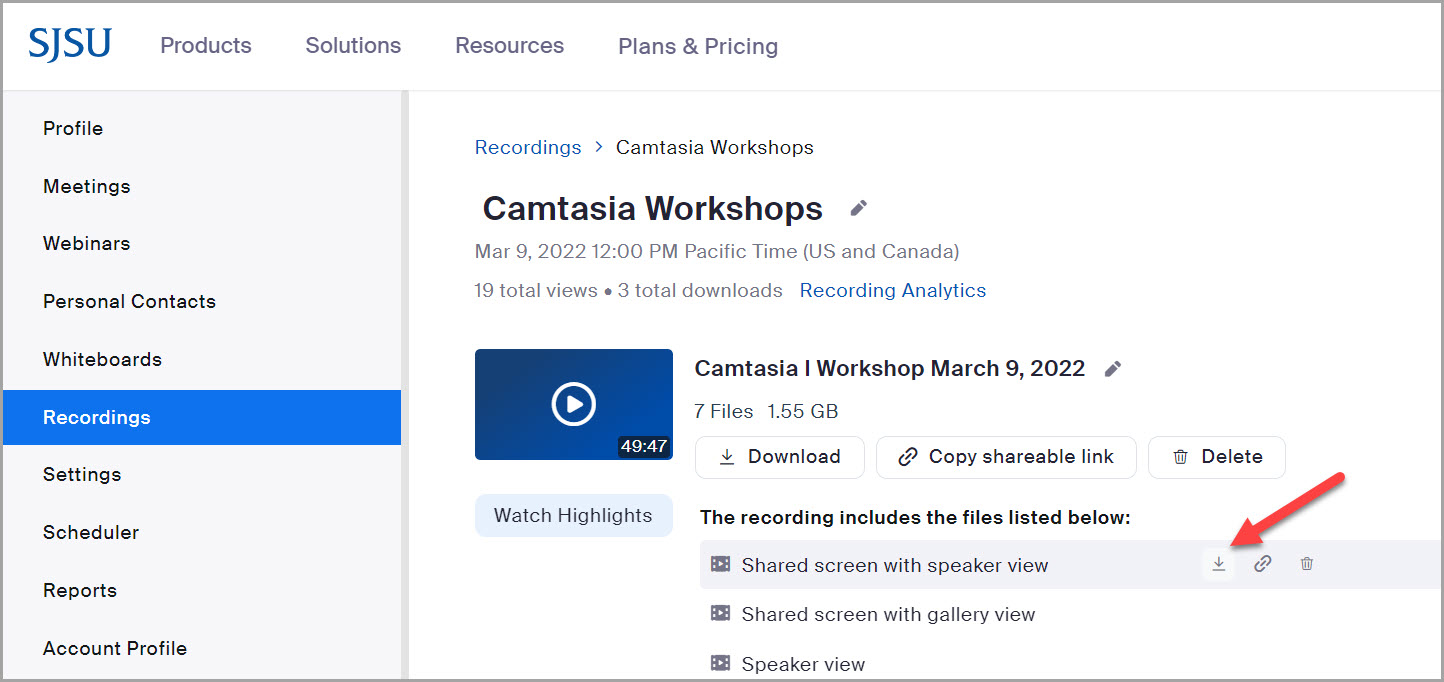Click the SJSU logo
Viewport: 1444px width, 682px height.
click(70, 45)
